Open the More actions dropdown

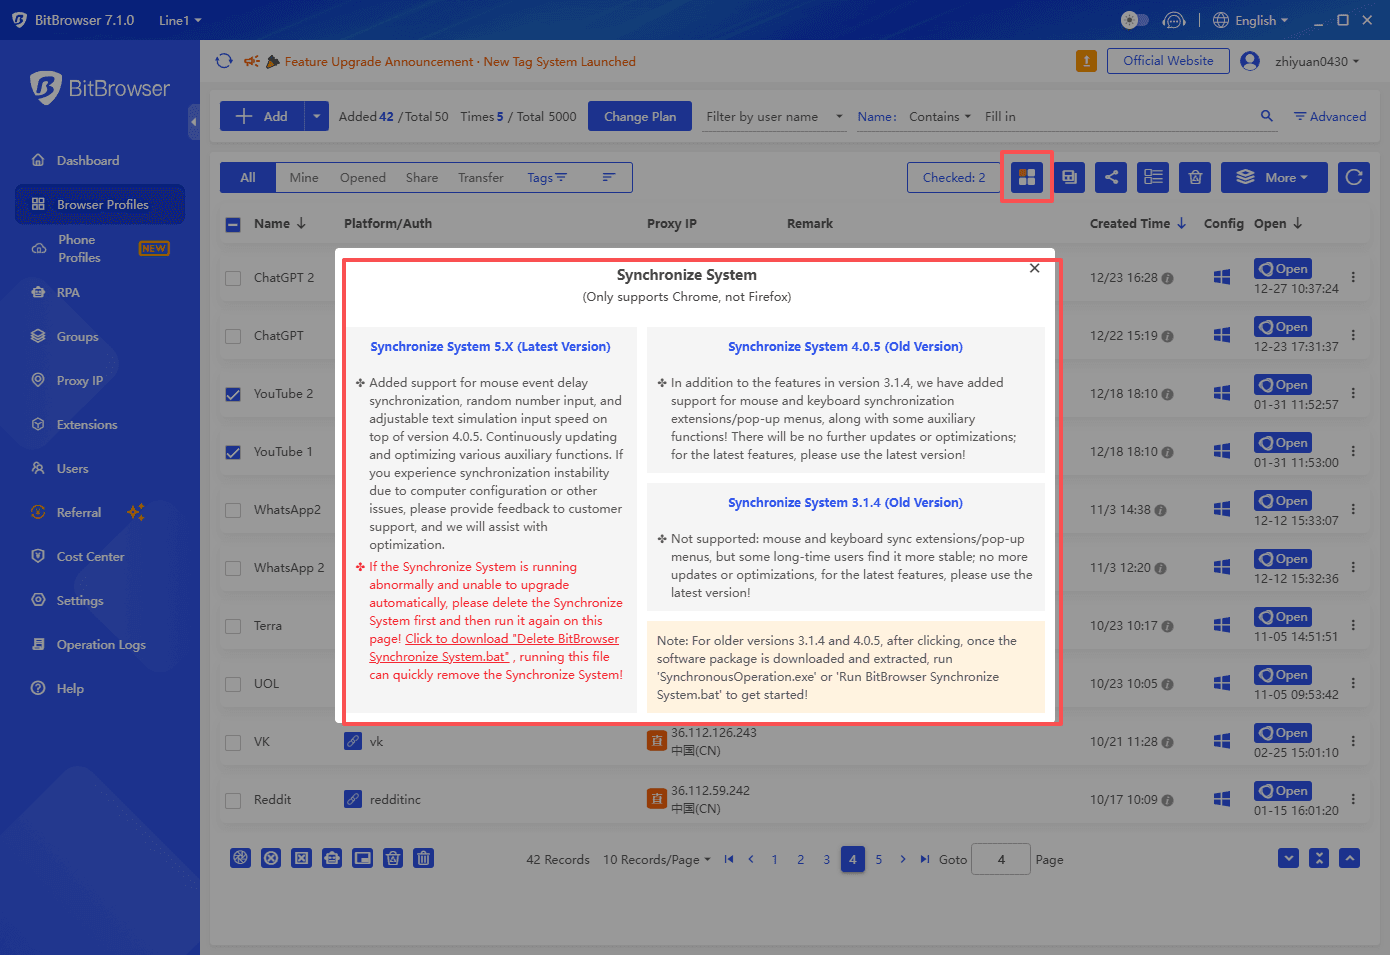tap(1273, 177)
